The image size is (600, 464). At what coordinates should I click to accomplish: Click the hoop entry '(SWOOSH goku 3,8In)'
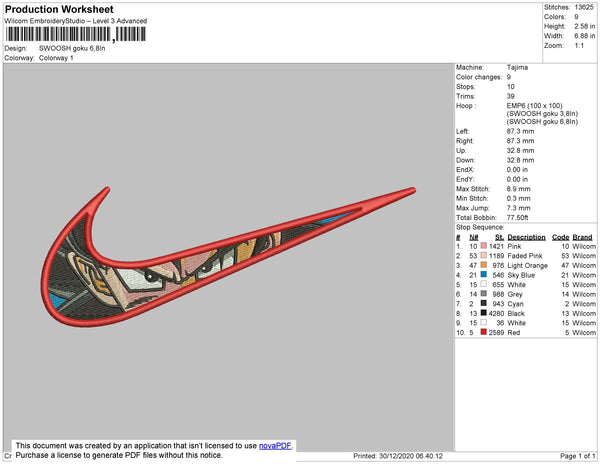(x=542, y=114)
